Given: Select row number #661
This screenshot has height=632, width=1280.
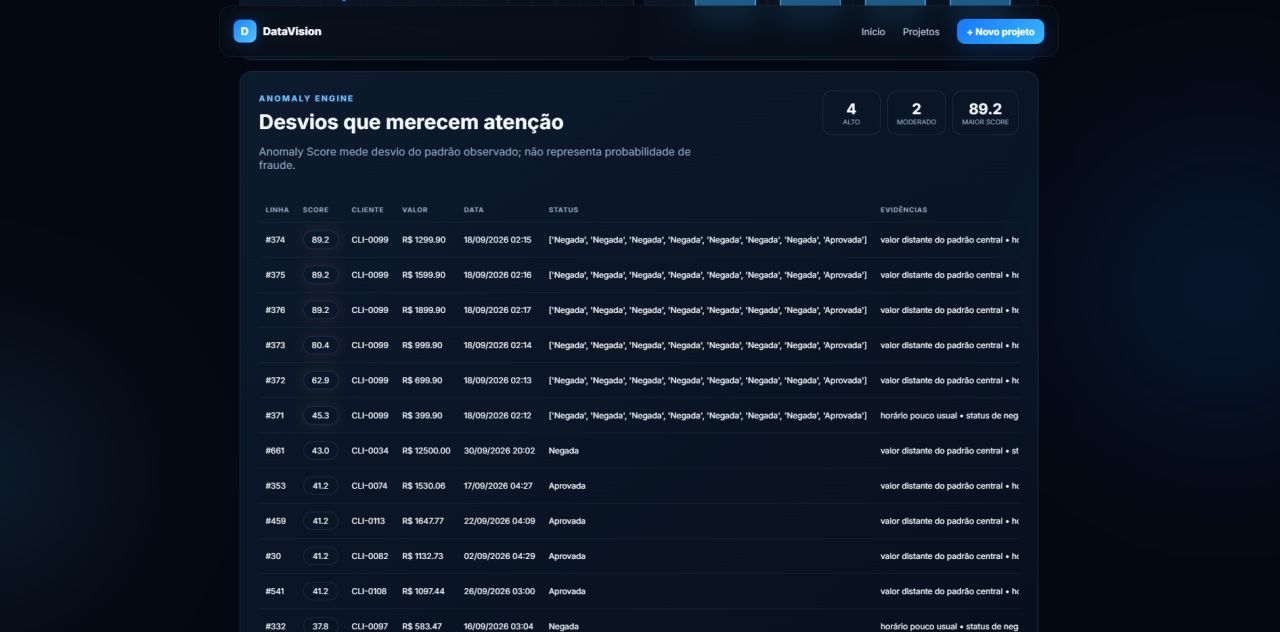Looking at the screenshot, I should [x=275, y=451].
